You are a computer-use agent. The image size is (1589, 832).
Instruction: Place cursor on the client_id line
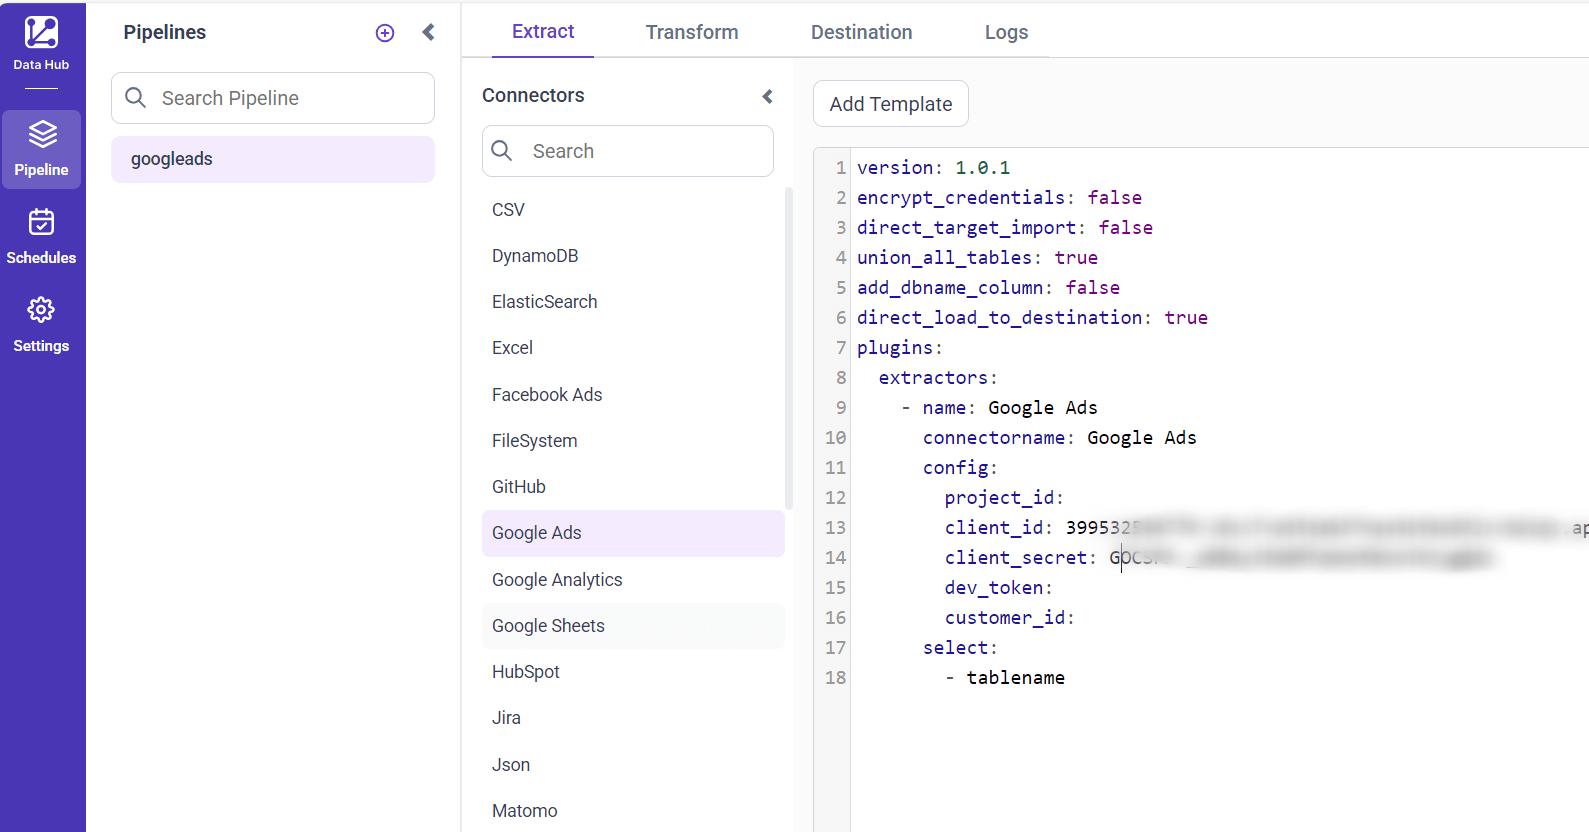click(1266, 528)
